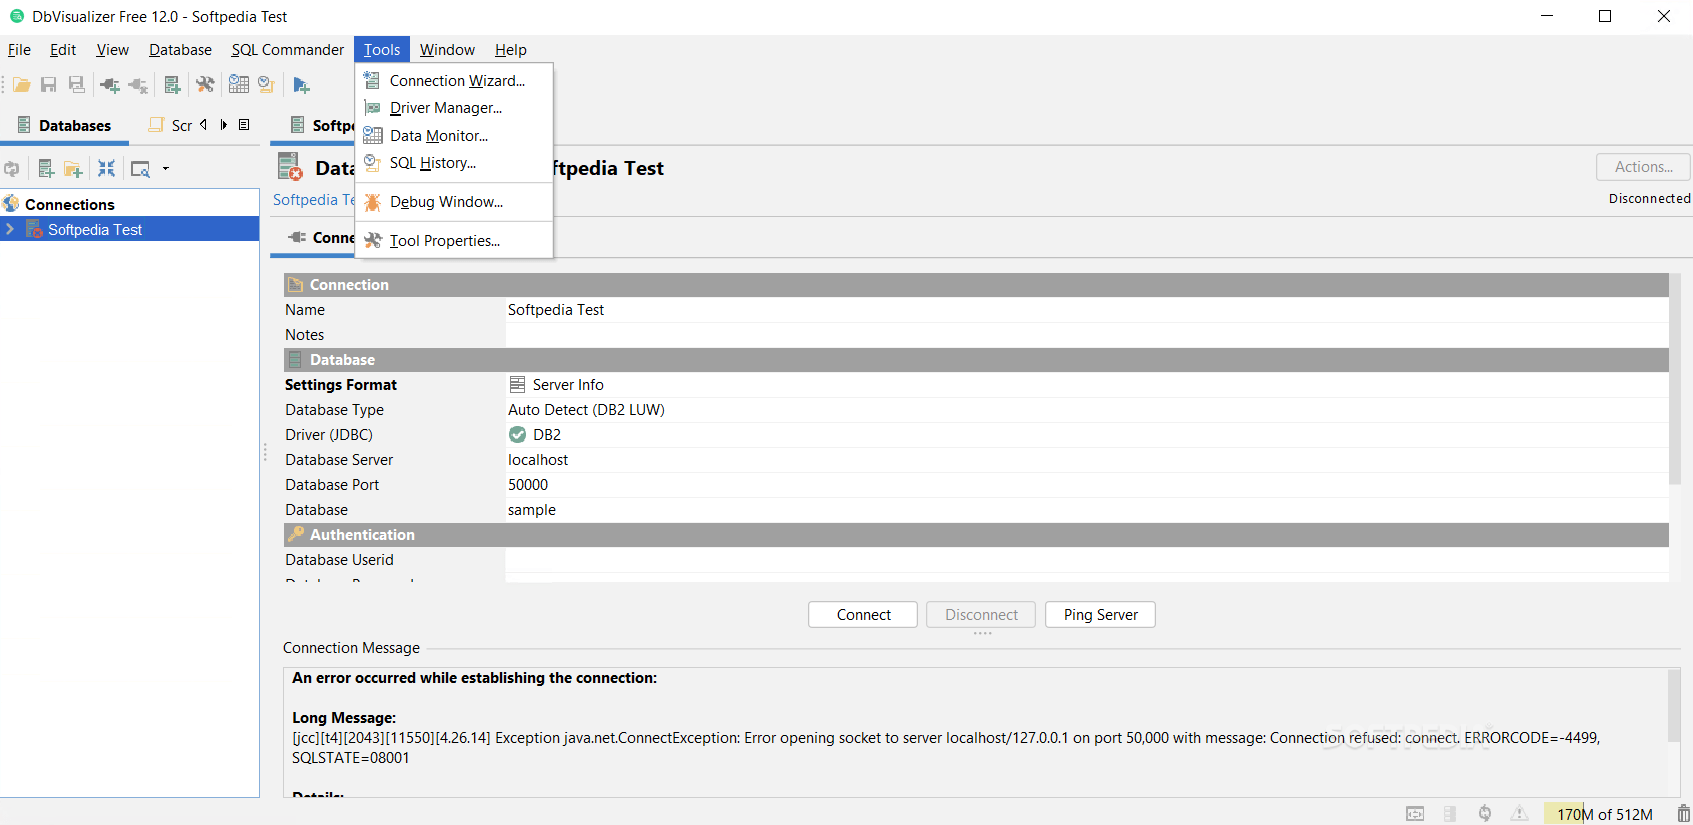Click the create database connection toolbar icon
1693x825 pixels.
172,85
